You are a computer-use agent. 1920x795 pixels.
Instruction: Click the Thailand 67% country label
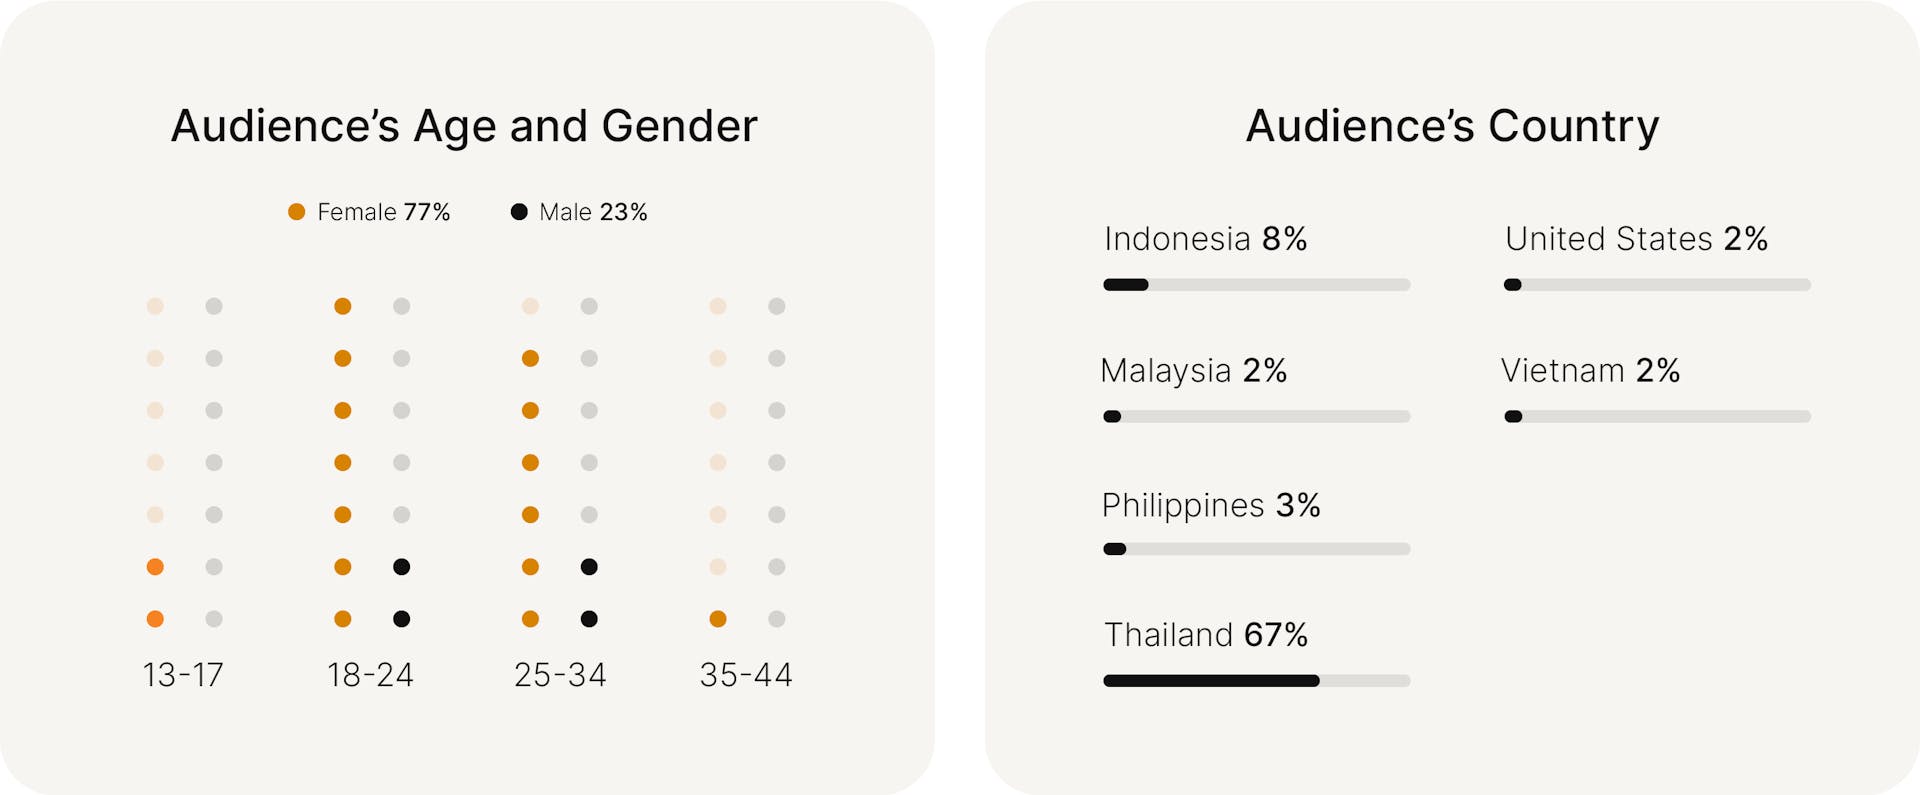point(1206,635)
